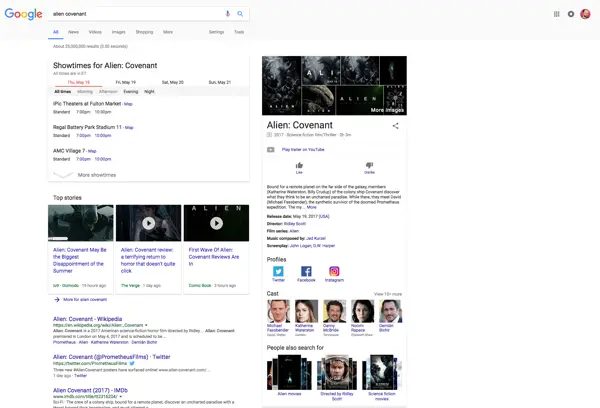Filter showtimes to Morning

[85, 92]
